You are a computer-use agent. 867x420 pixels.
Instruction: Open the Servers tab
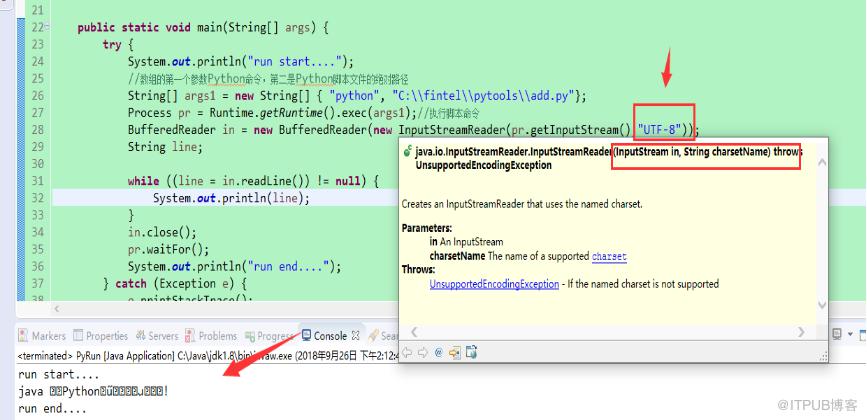pyautogui.click(x=156, y=336)
